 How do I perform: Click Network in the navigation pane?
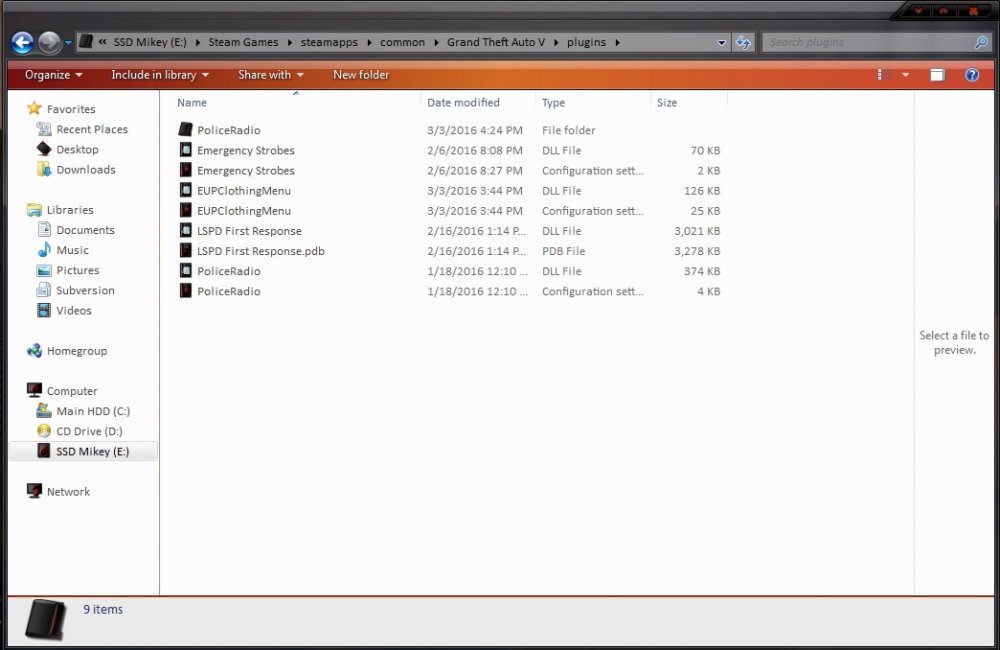[x=68, y=492]
